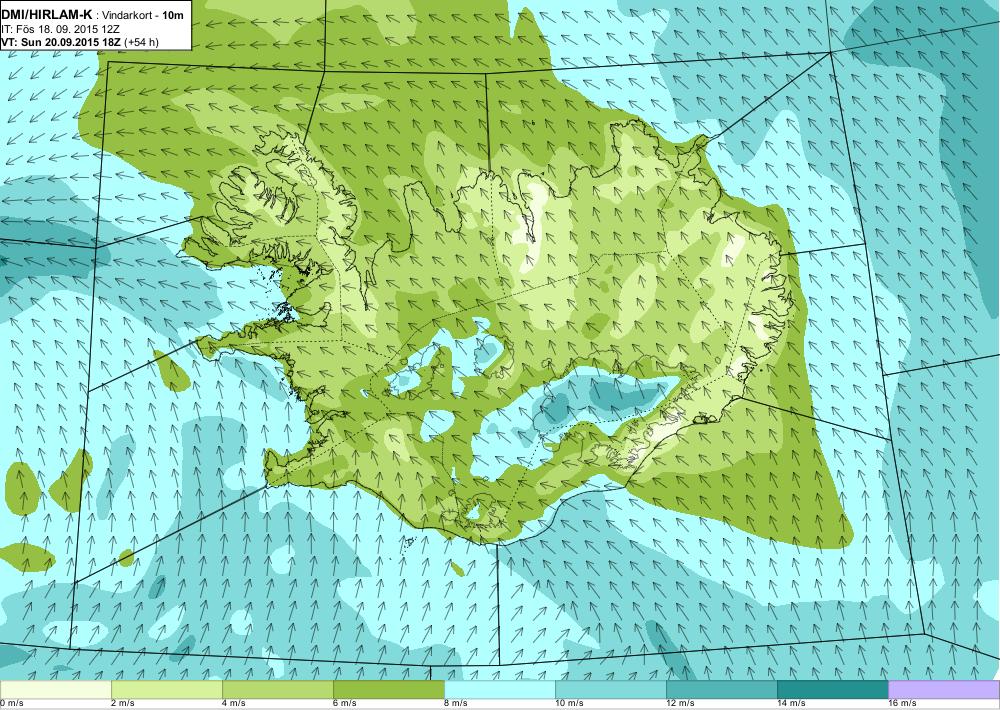Click the '6 m/s' legend label
Viewport: 1000px width, 710px height.
345,704
